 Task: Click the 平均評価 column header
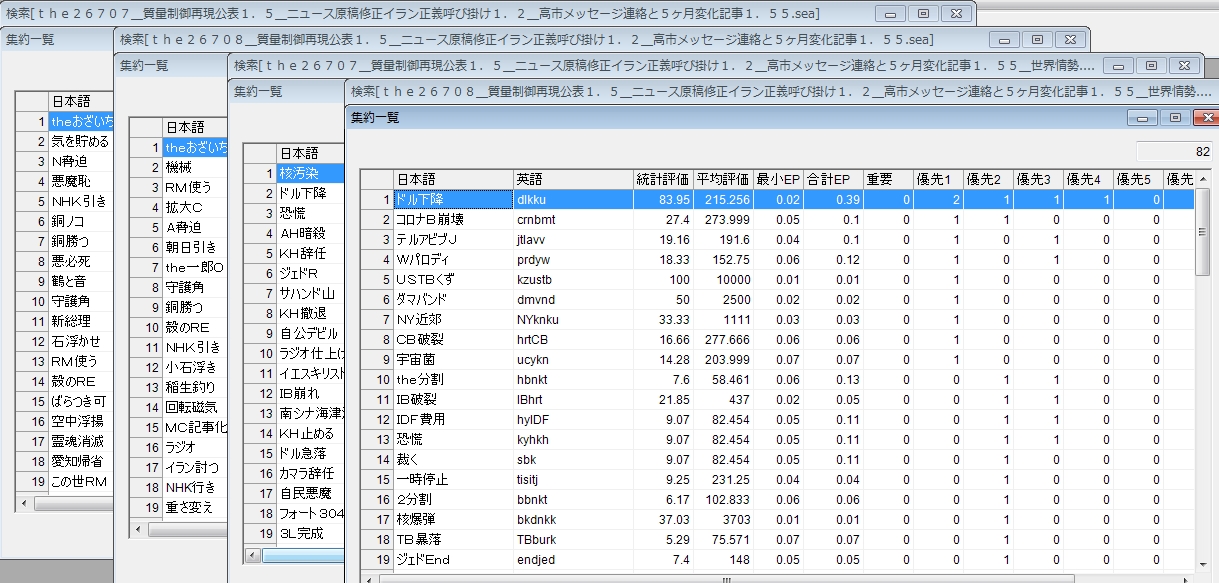point(723,179)
